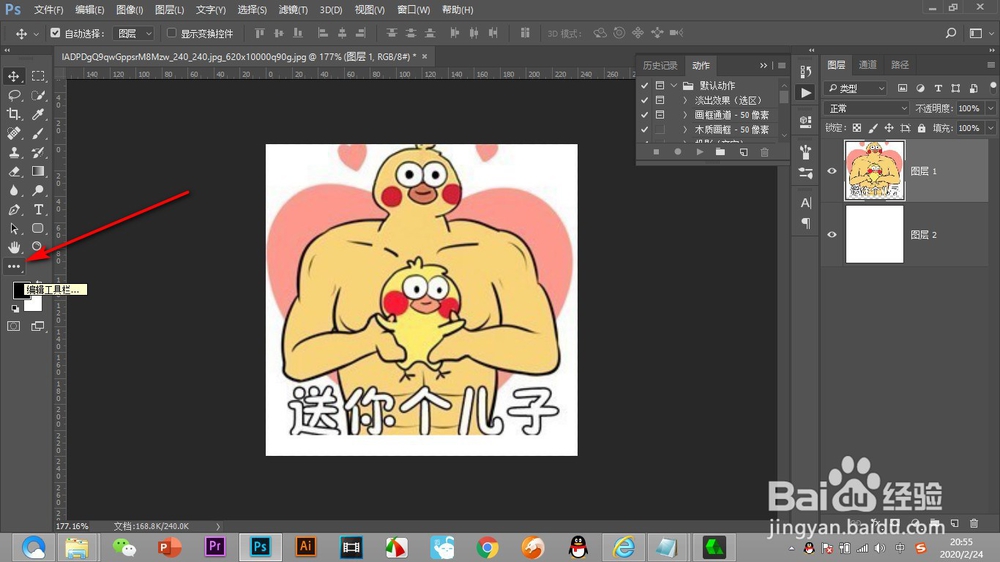
Task: Open the 图像(I) menu
Action: pos(129,10)
